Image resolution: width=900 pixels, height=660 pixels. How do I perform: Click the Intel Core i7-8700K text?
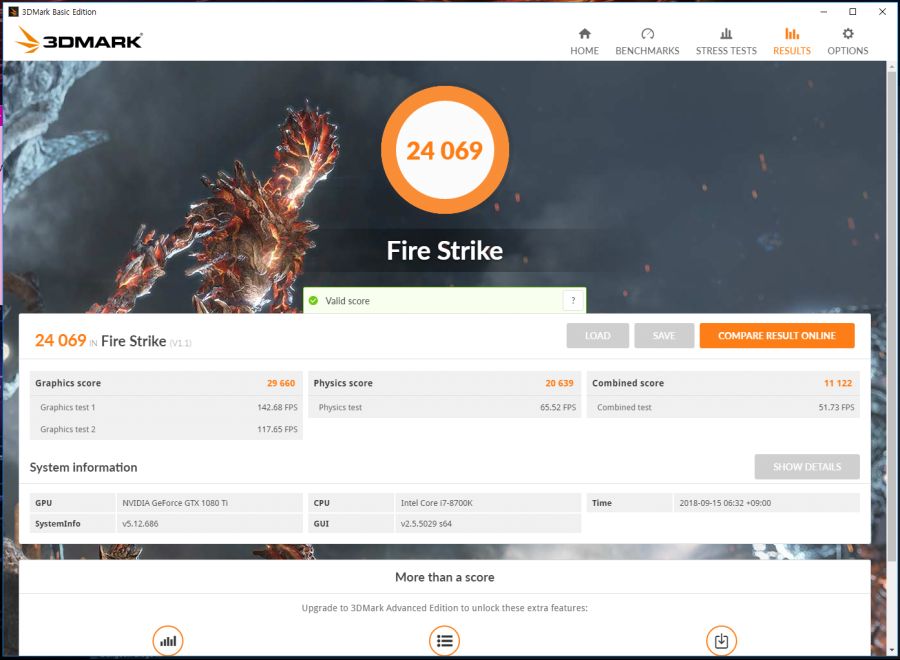point(436,503)
